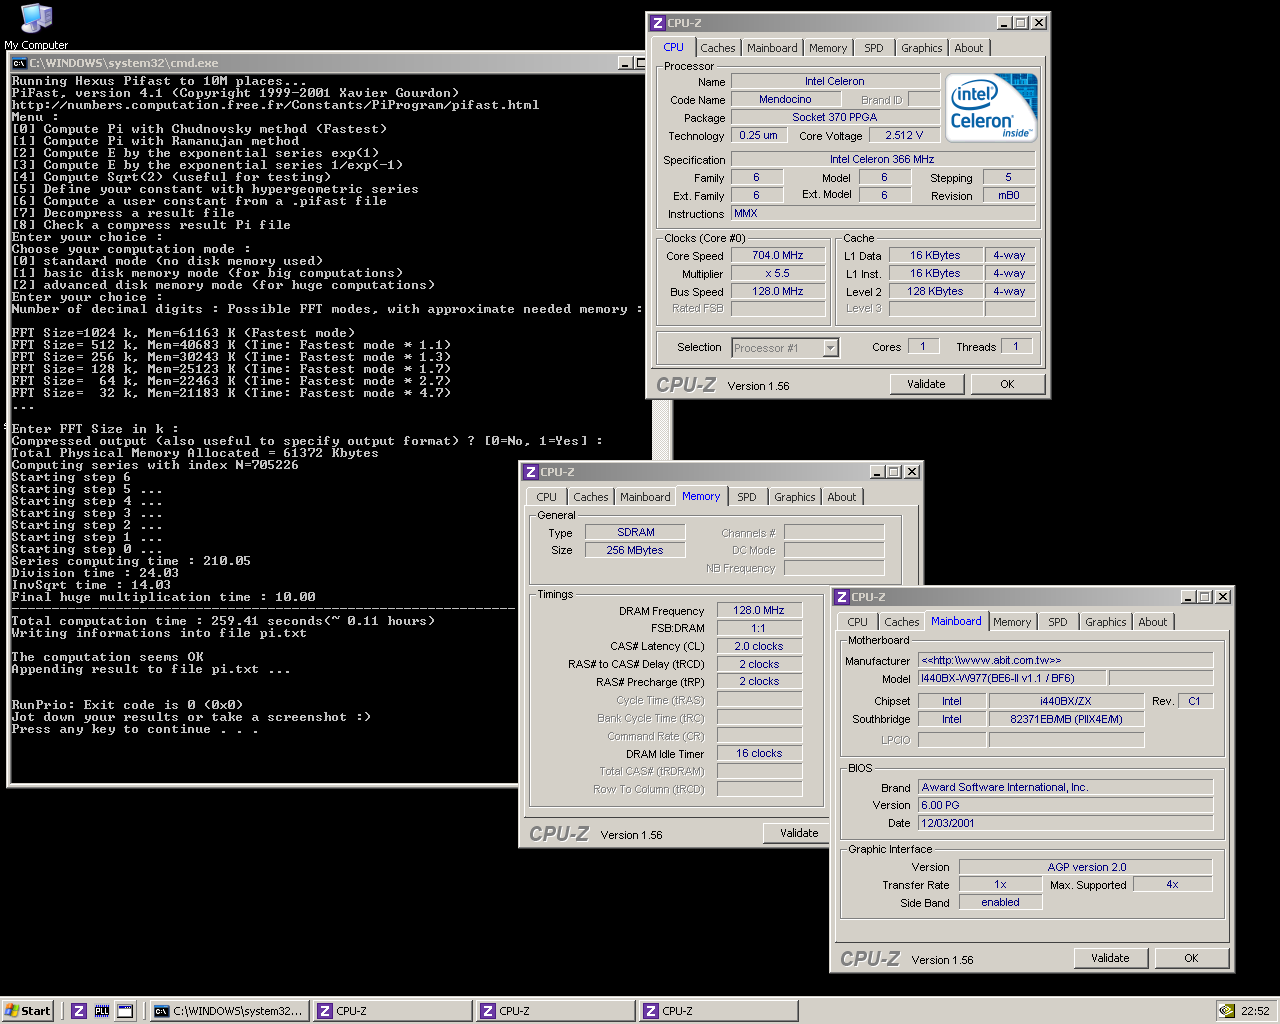Viewport: 1280px width, 1024px height.
Task: Click the 256 MBytes memory size field
Action: tap(636, 551)
